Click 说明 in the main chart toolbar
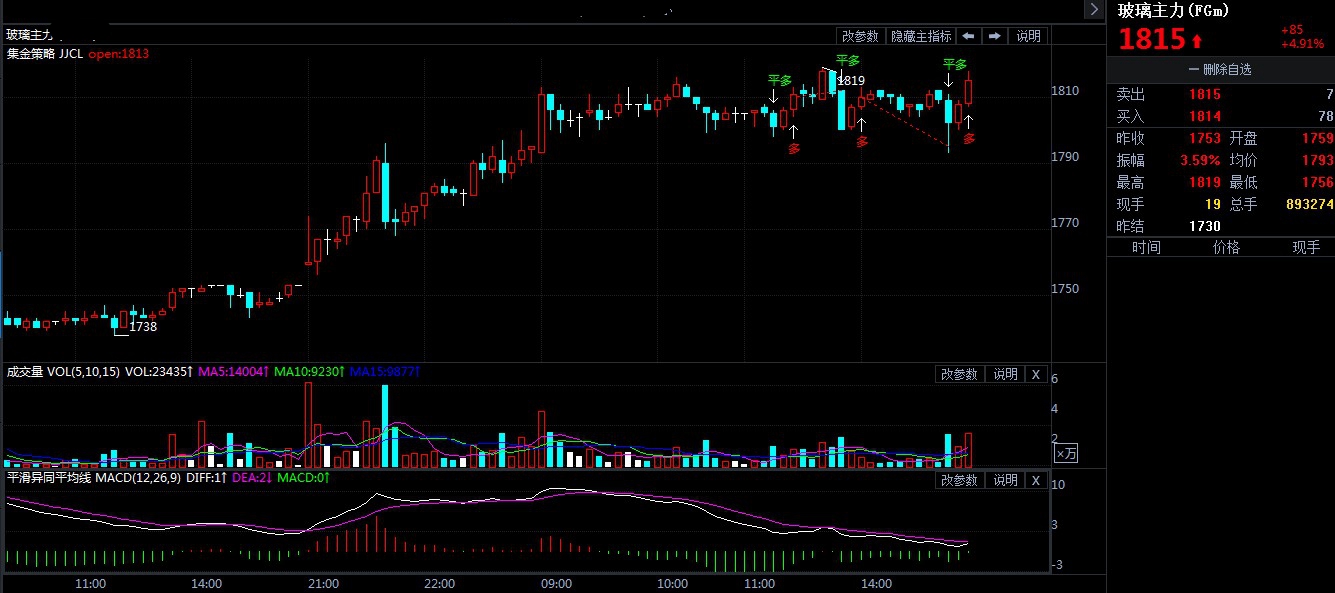 tap(1028, 36)
